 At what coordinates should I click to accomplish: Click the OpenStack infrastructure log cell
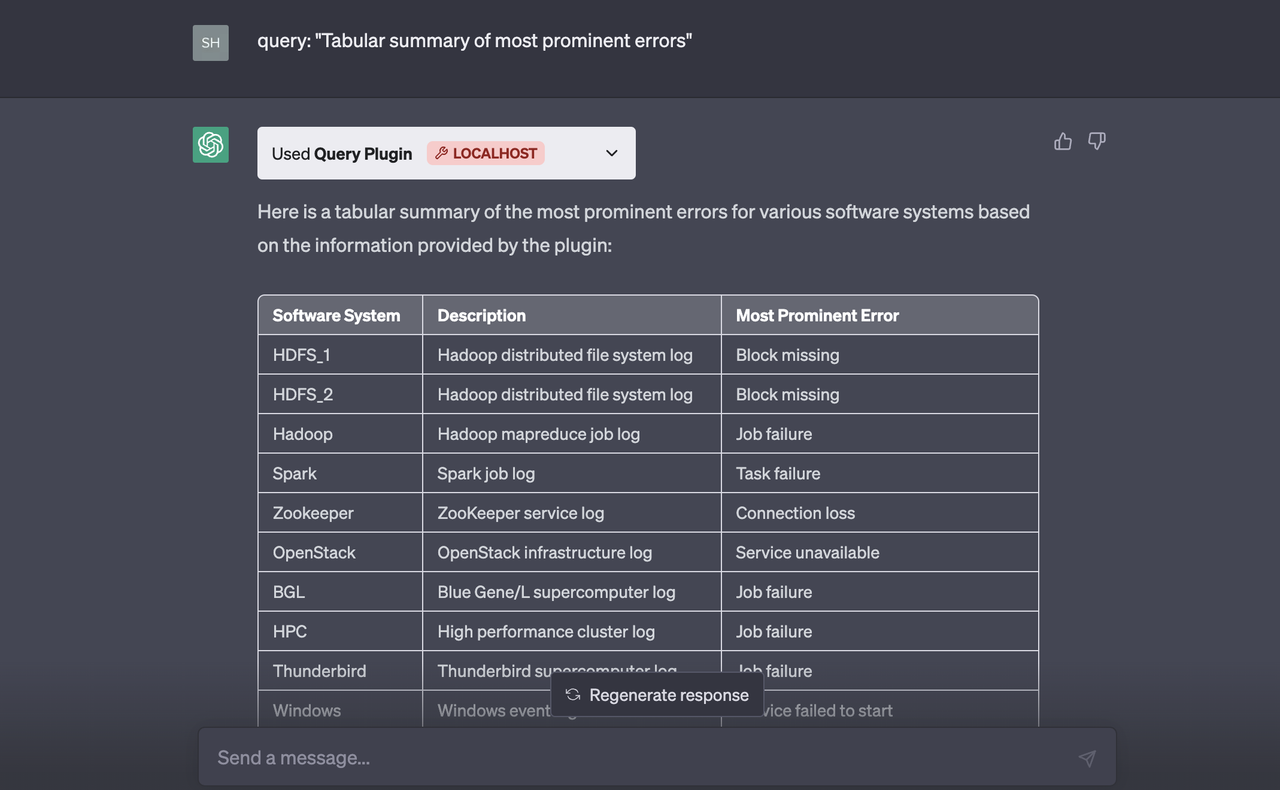click(x=572, y=552)
